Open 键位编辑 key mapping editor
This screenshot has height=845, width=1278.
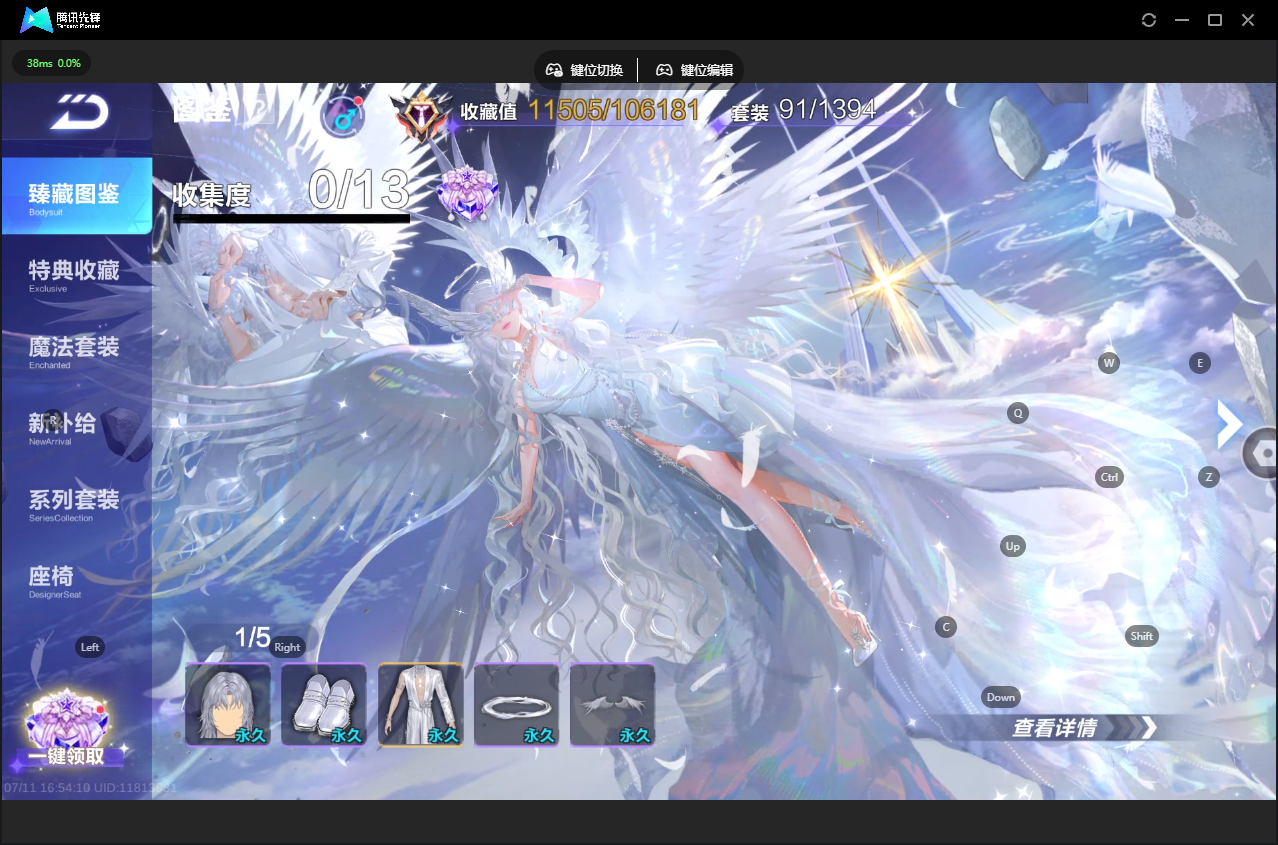click(x=694, y=70)
